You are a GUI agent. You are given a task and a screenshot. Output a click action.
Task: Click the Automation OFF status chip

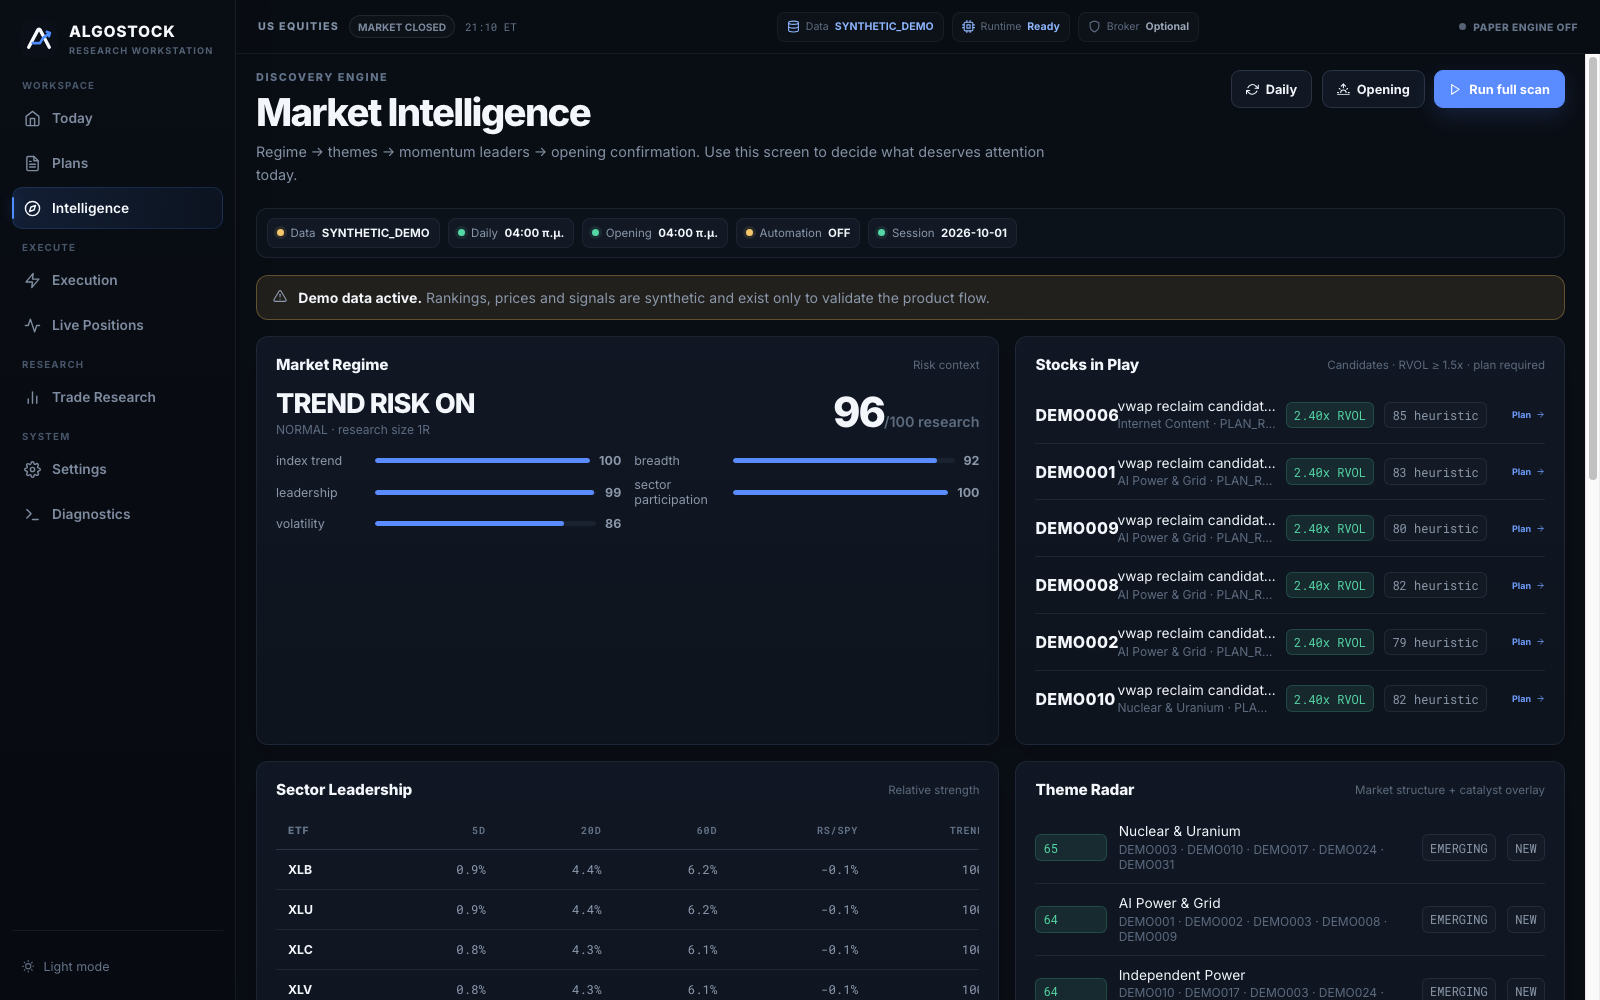(x=797, y=233)
